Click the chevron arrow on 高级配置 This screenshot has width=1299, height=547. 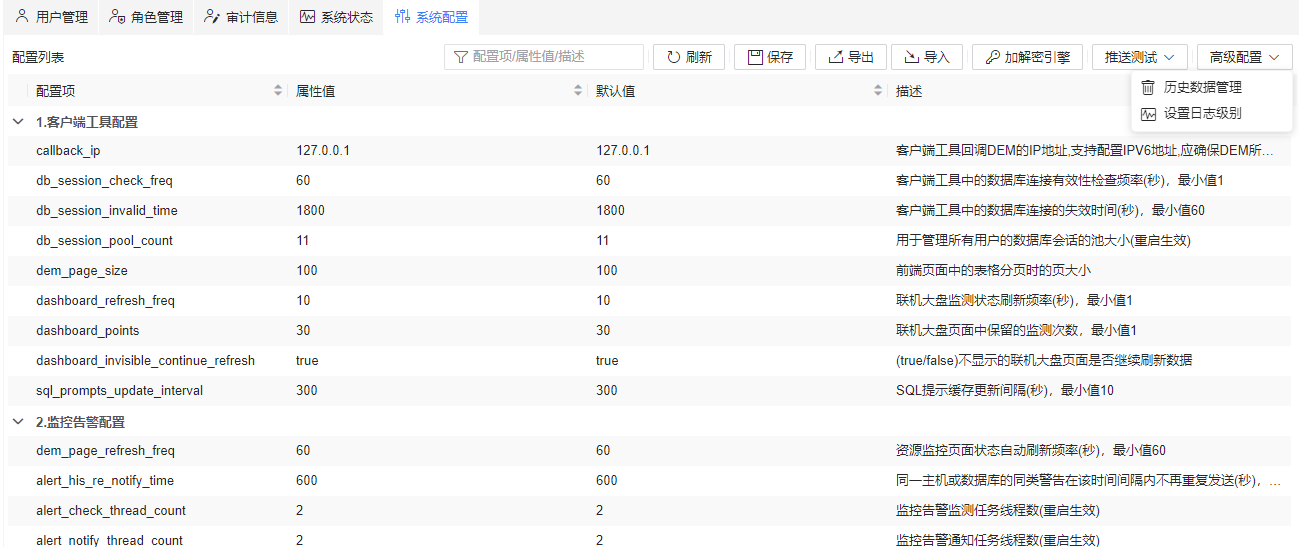point(1274,58)
